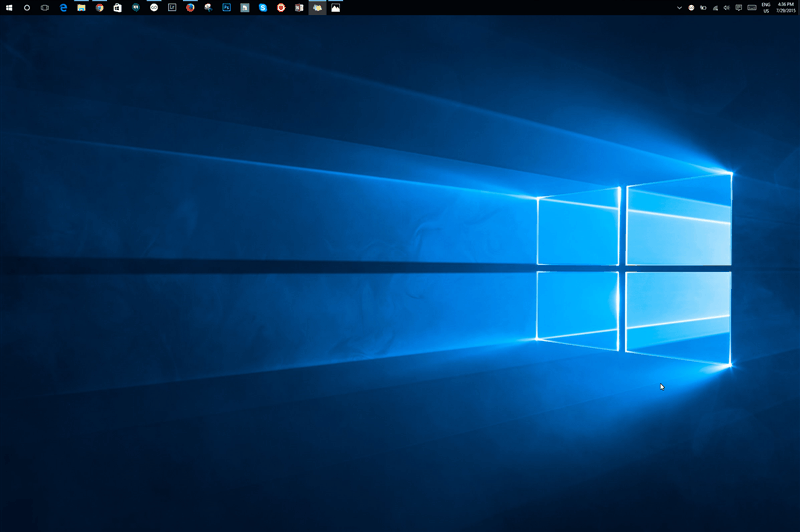This screenshot has height=532, width=800.
Task: Open the volume control tray icon
Action: [x=727, y=8]
